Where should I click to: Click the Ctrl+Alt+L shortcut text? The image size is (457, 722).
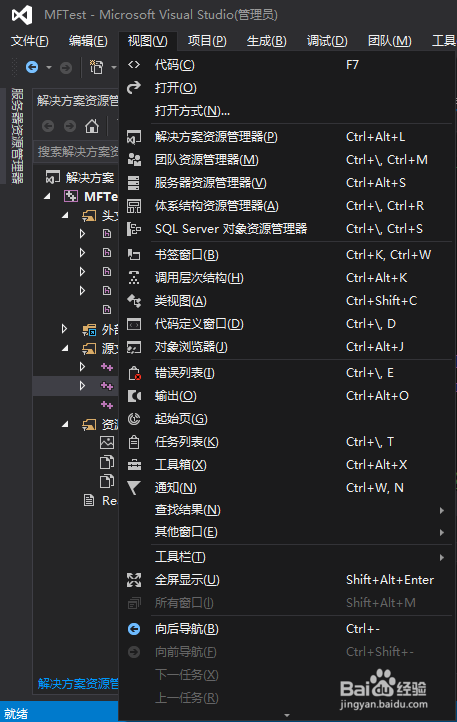pyautogui.click(x=375, y=137)
